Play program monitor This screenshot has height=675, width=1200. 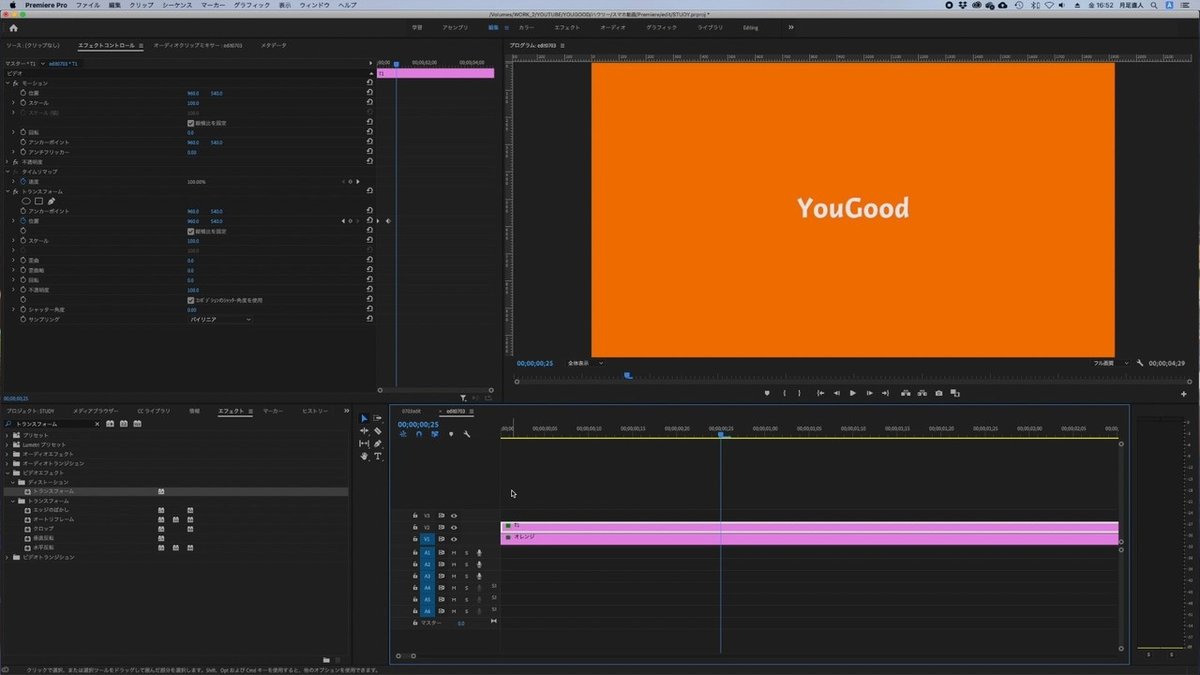(x=853, y=393)
